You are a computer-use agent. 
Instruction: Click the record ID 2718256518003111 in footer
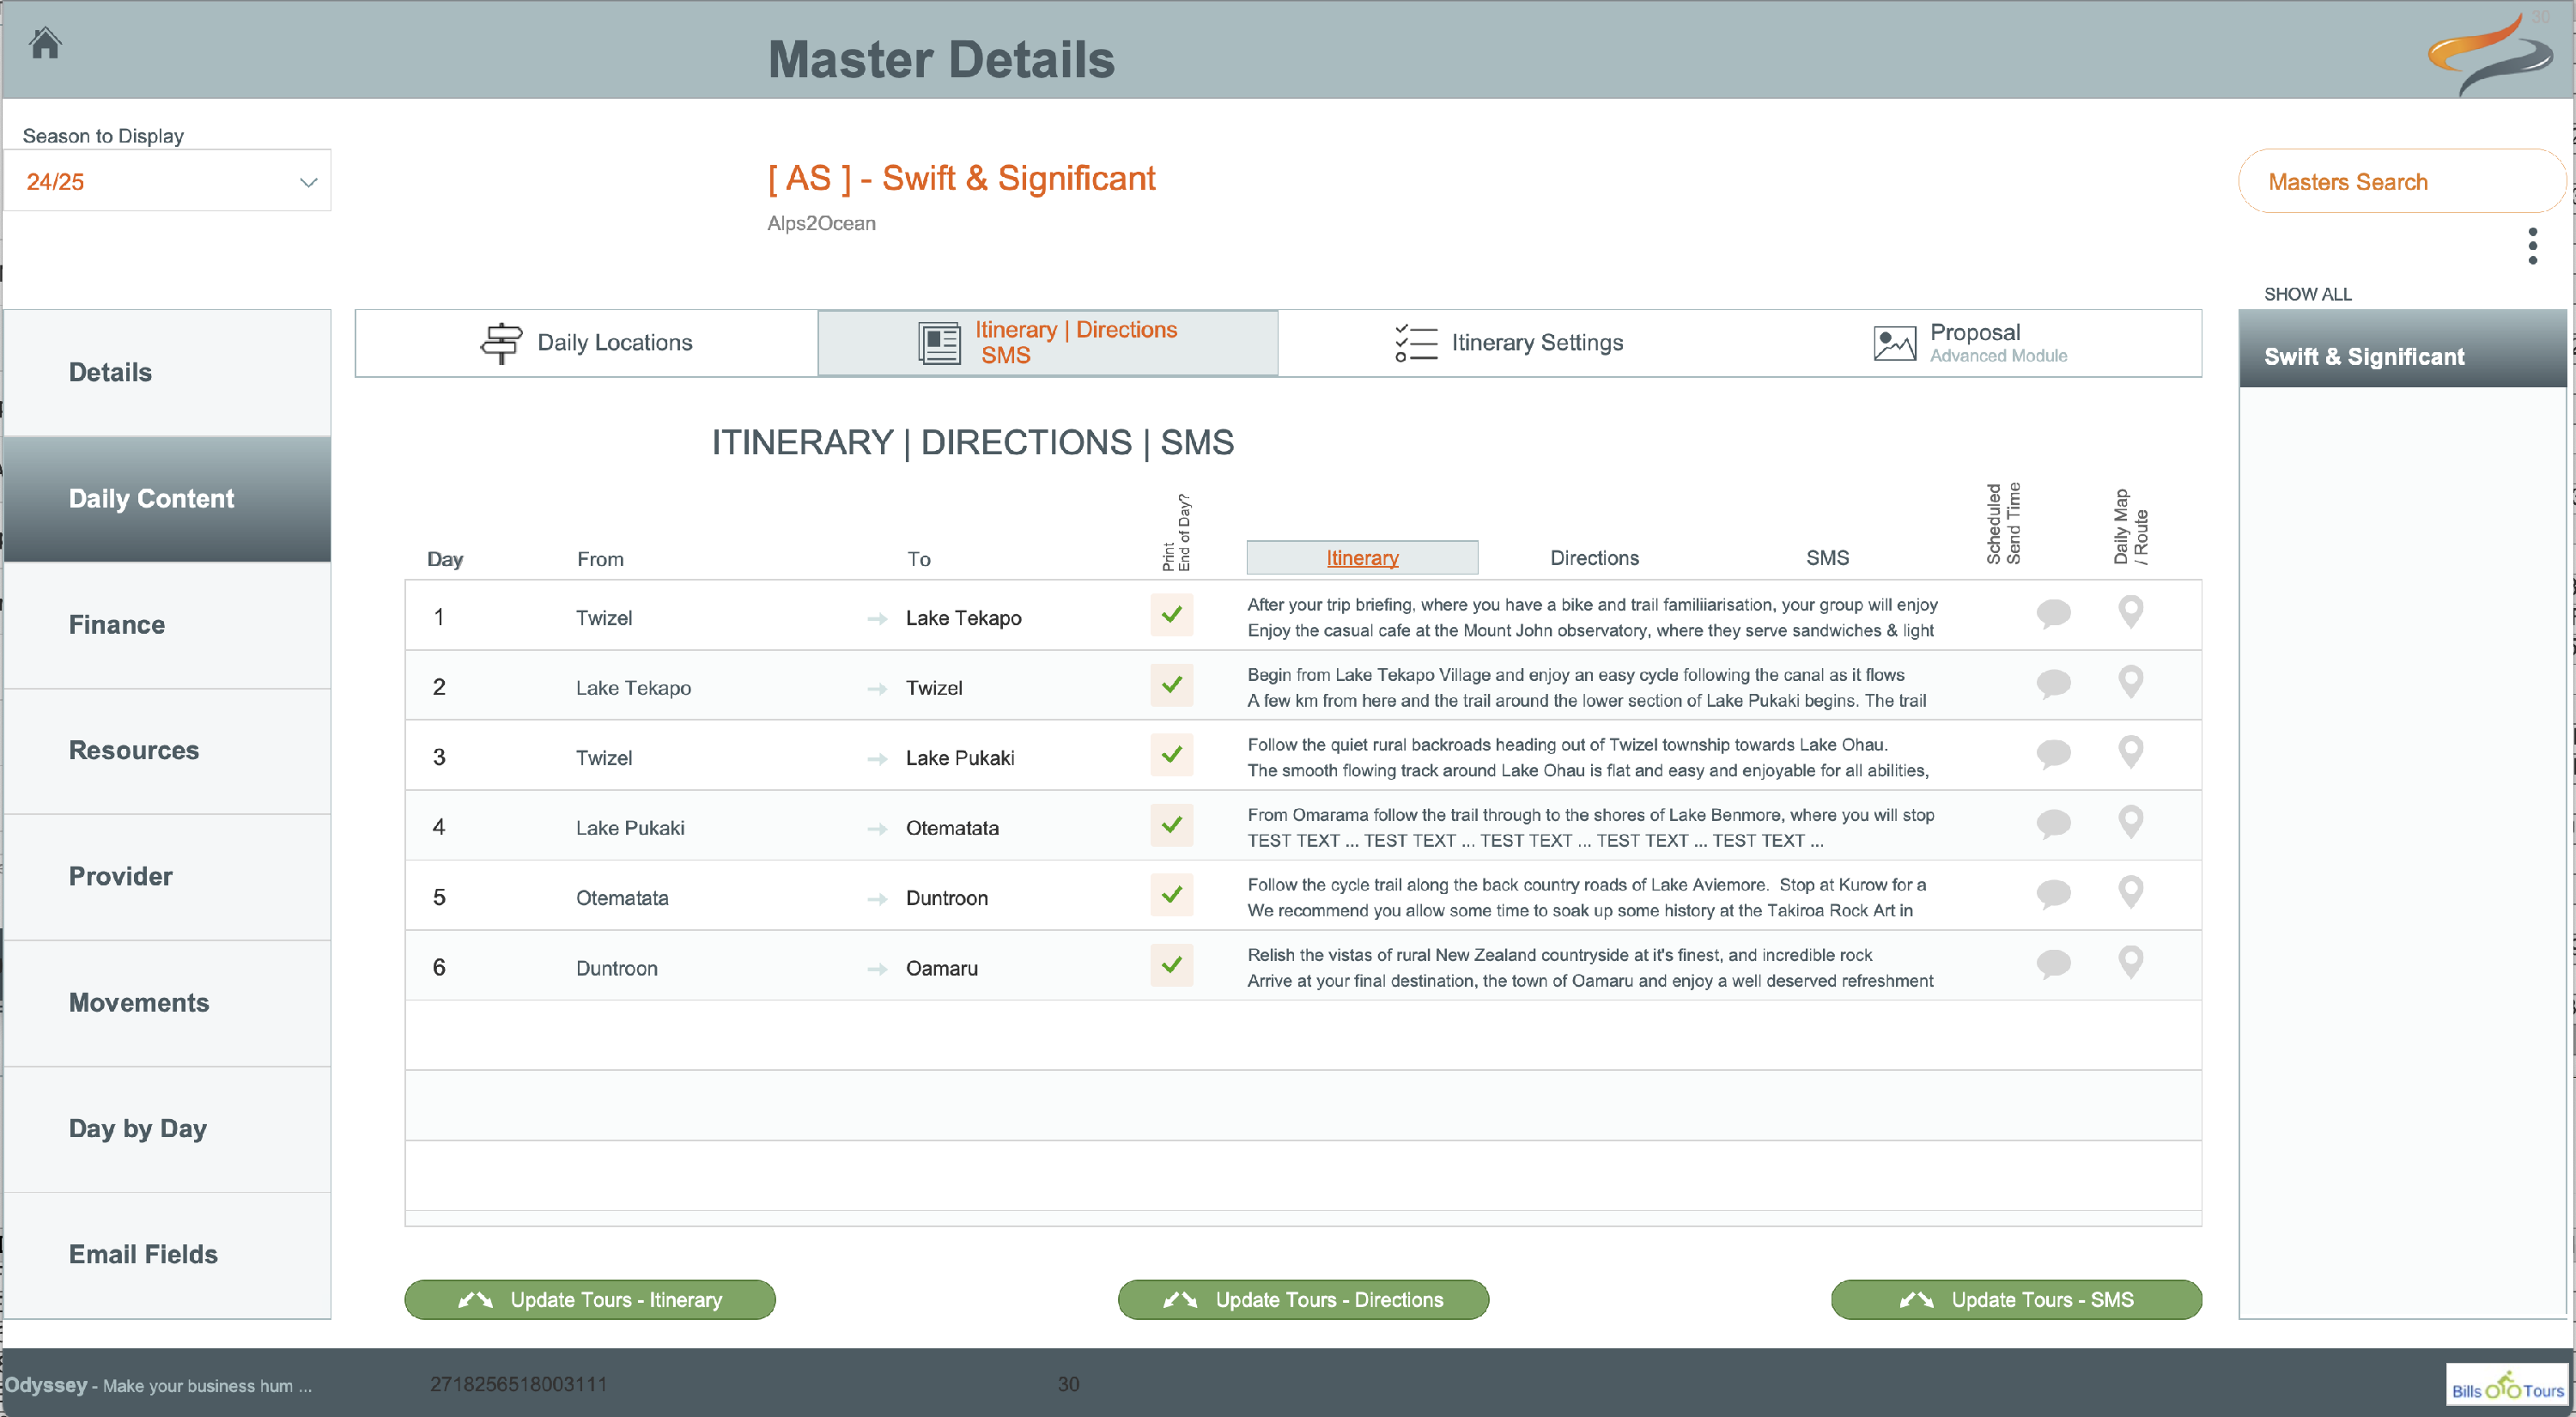click(x=518, y=1384)
